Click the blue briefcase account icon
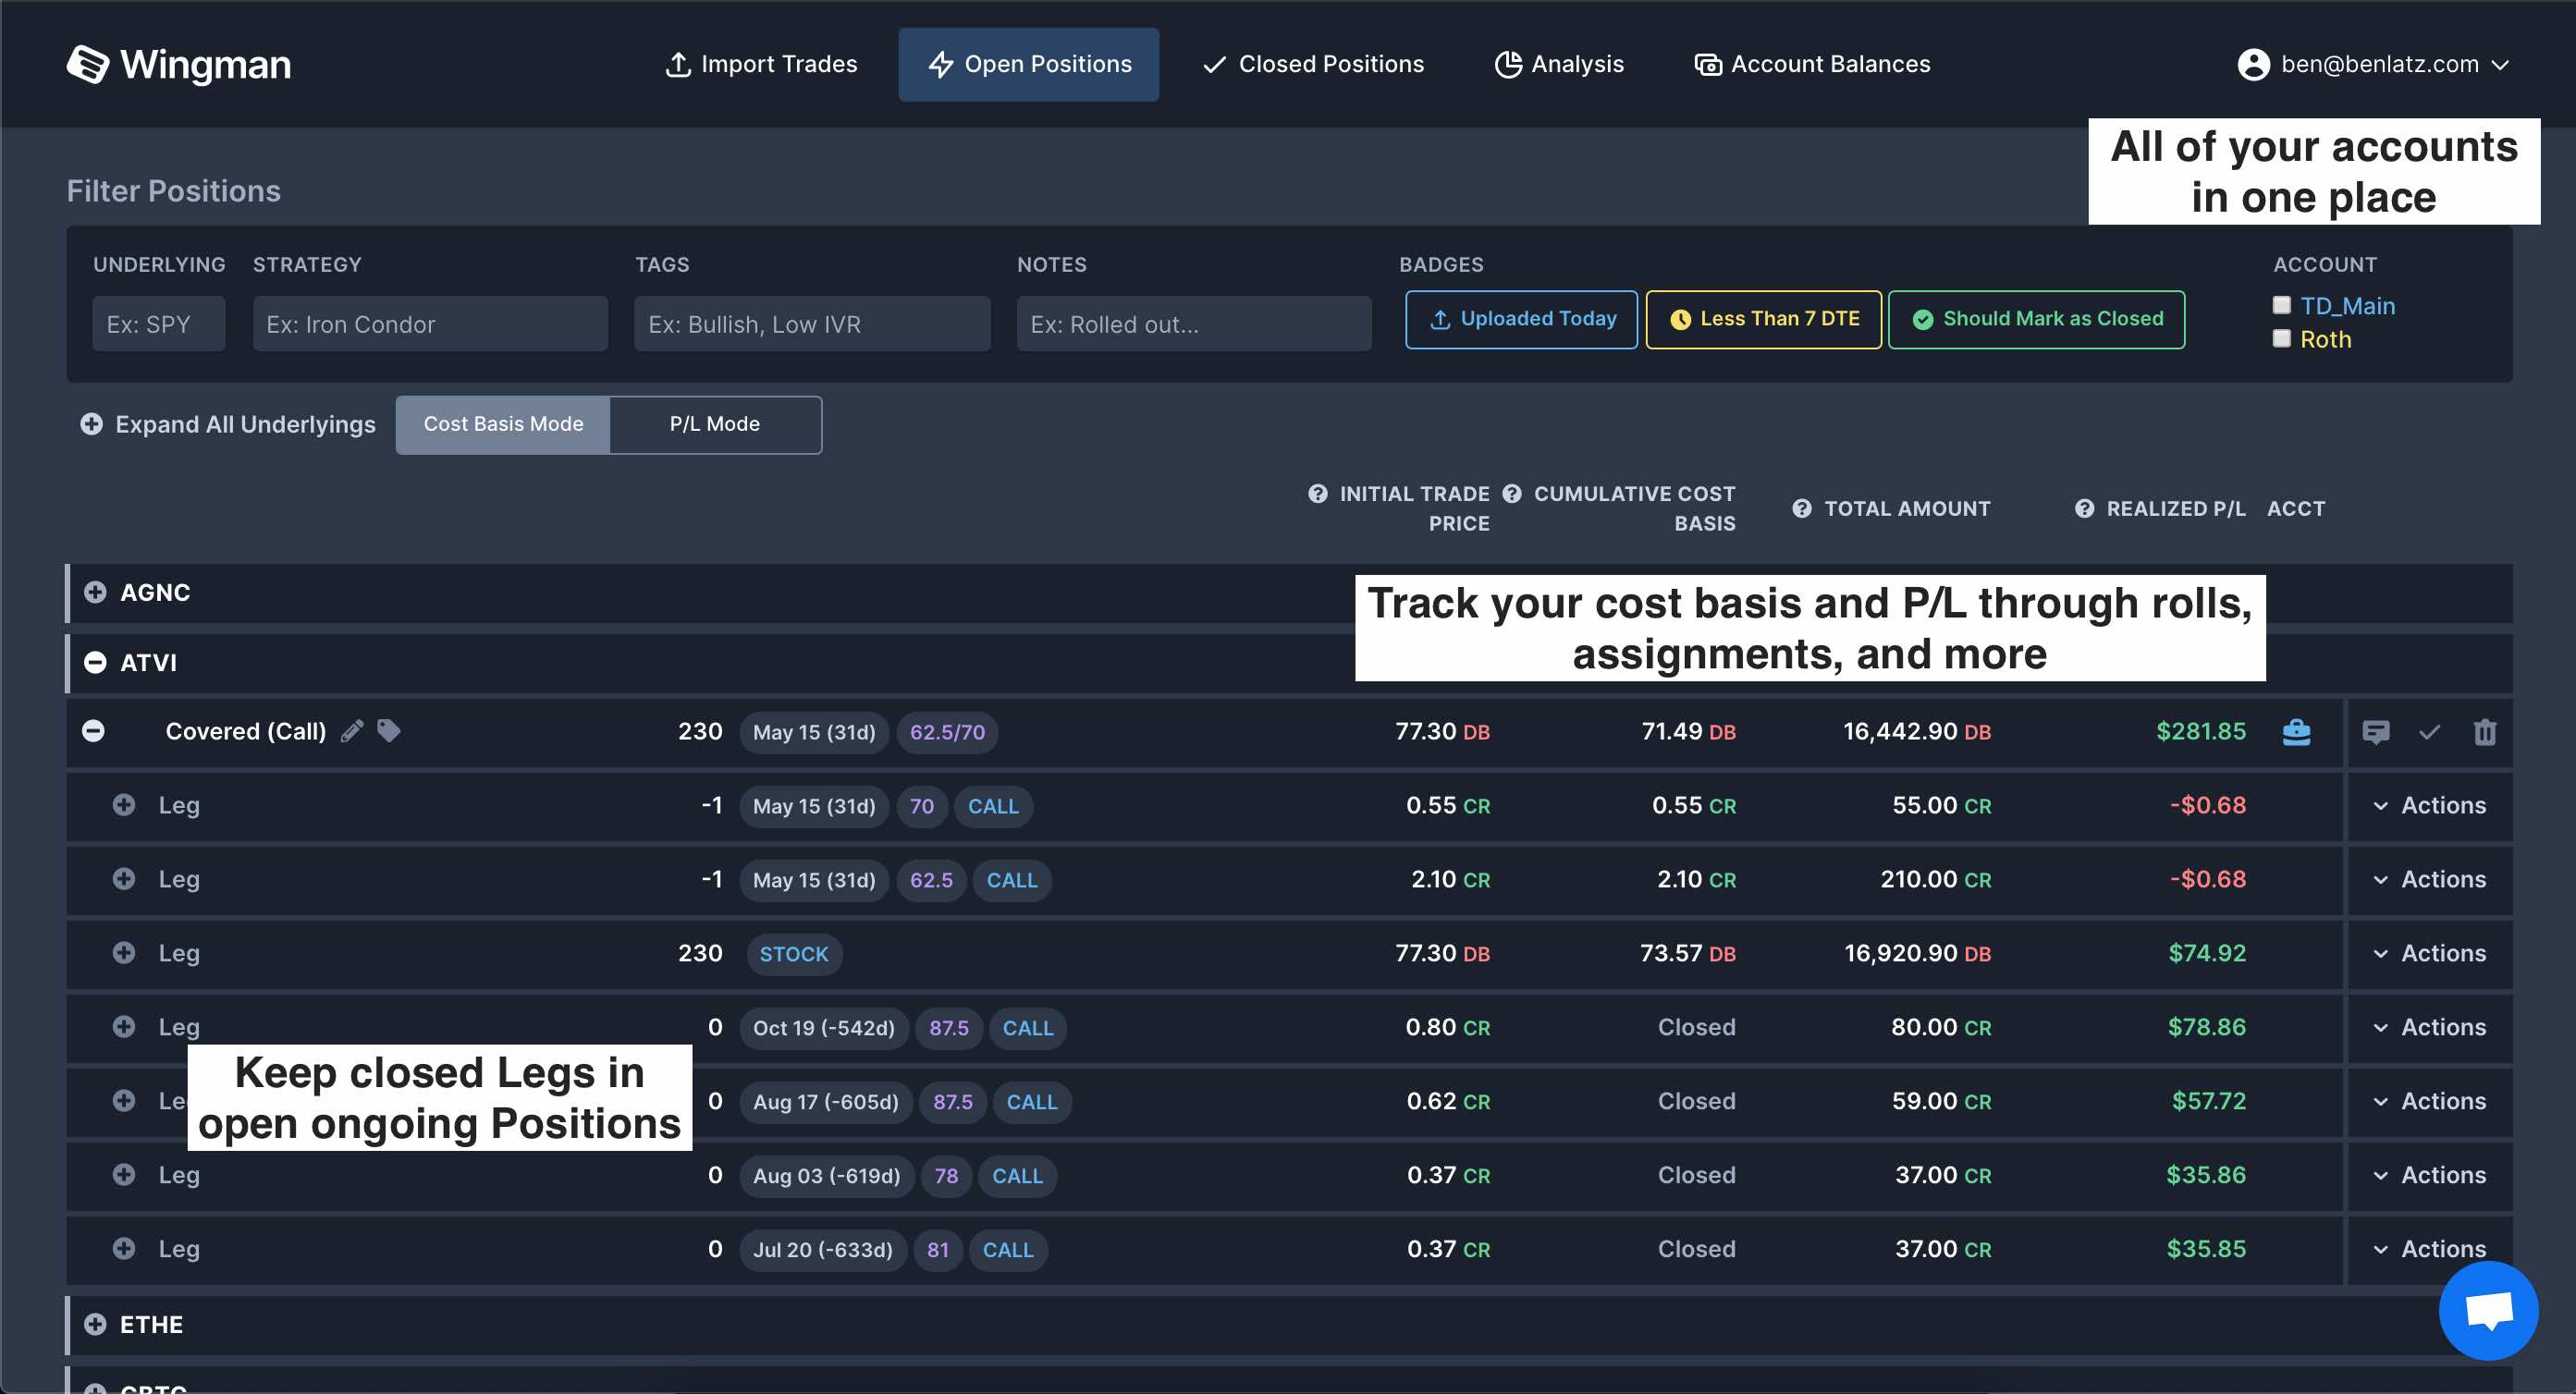Image resolution: width=2576 pixels, height=1394 pixels. [x=2297, y=732]
